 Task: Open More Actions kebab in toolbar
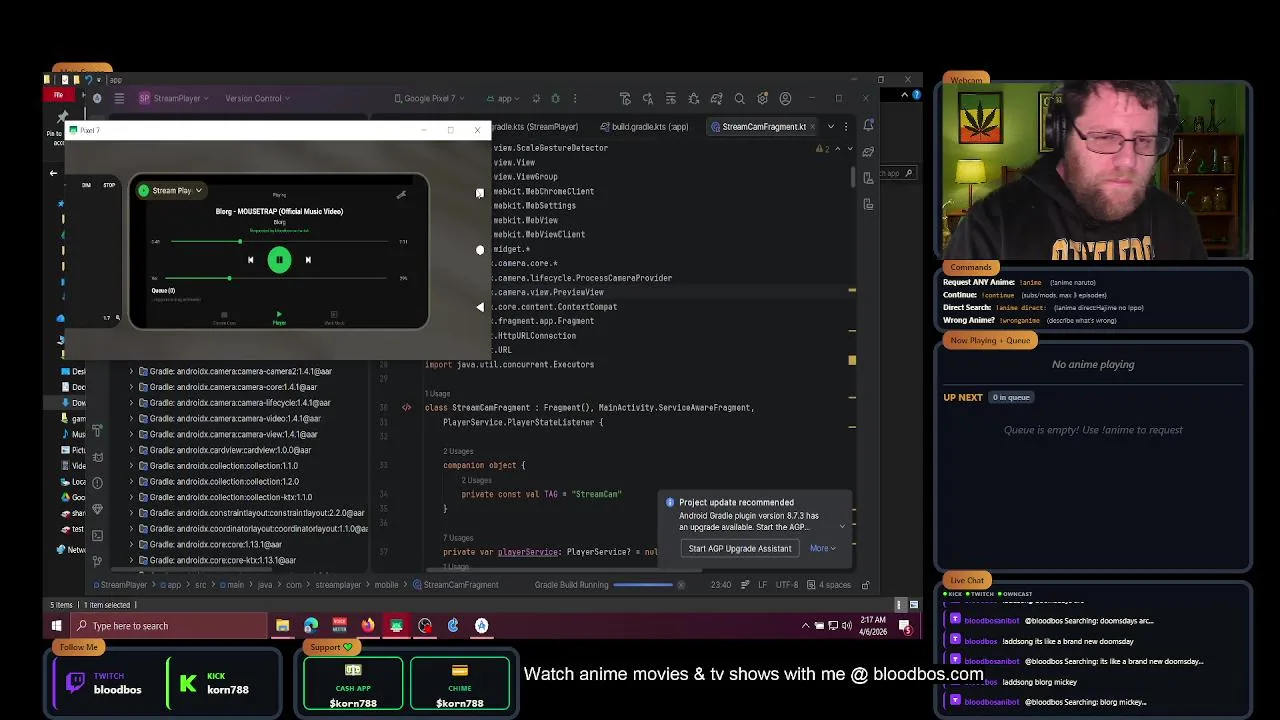[x=575, y=98]
